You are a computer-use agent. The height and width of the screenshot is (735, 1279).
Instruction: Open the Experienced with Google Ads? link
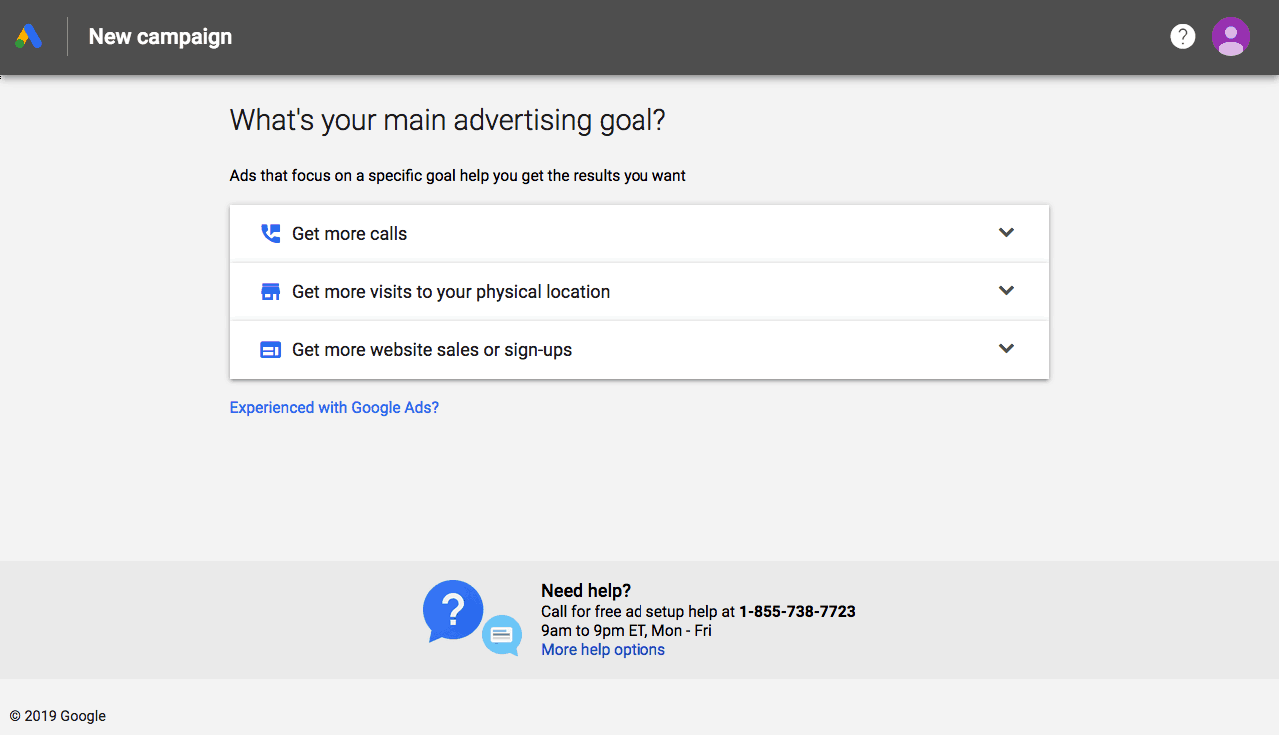pos(334,408)
